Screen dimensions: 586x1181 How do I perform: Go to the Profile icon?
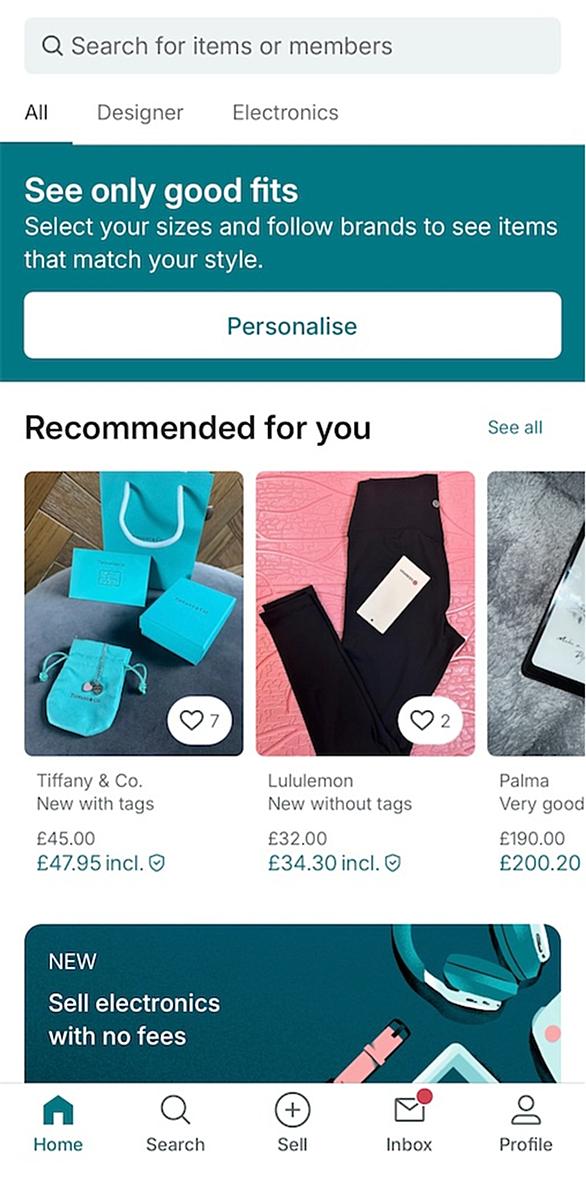[x=526, y=1111]
